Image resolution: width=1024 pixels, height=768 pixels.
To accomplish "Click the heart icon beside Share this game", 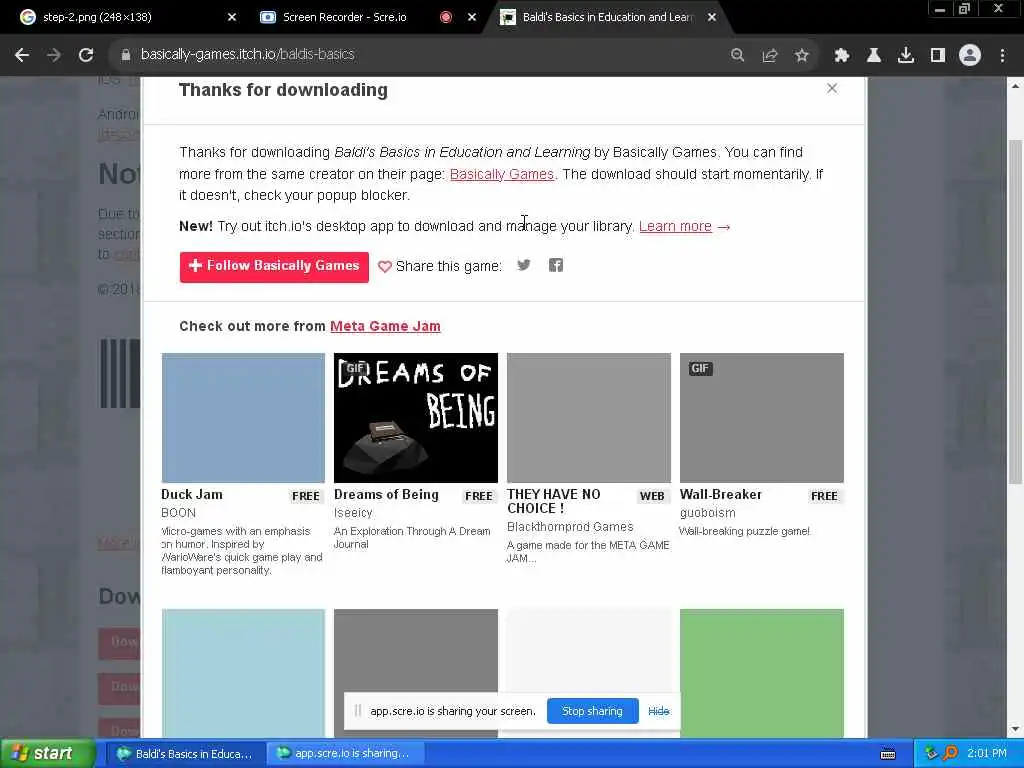I will (x=385, y=266).
